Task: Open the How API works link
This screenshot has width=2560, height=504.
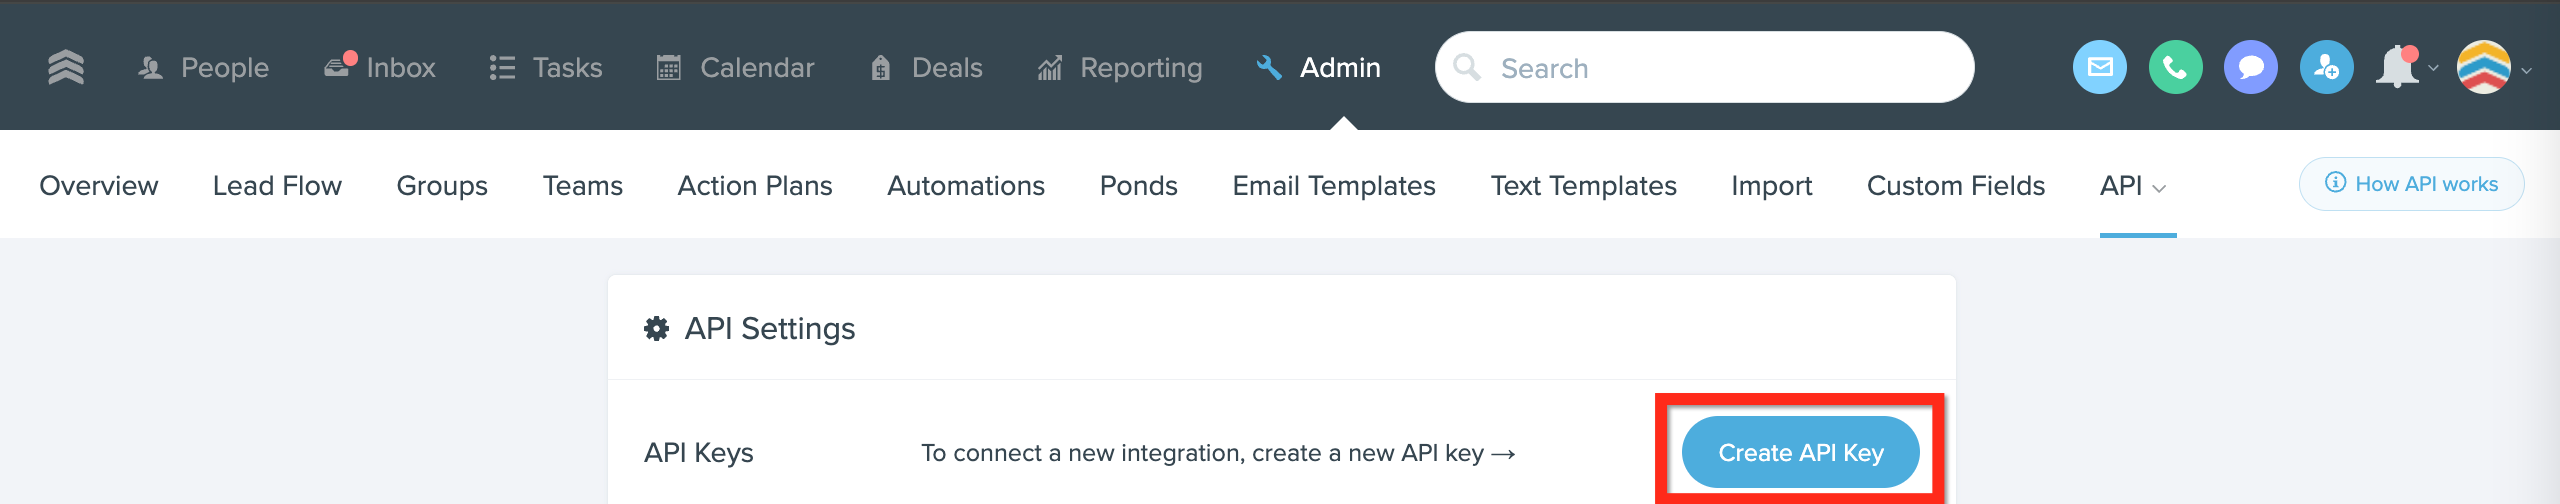Action: click(2412, 184)
